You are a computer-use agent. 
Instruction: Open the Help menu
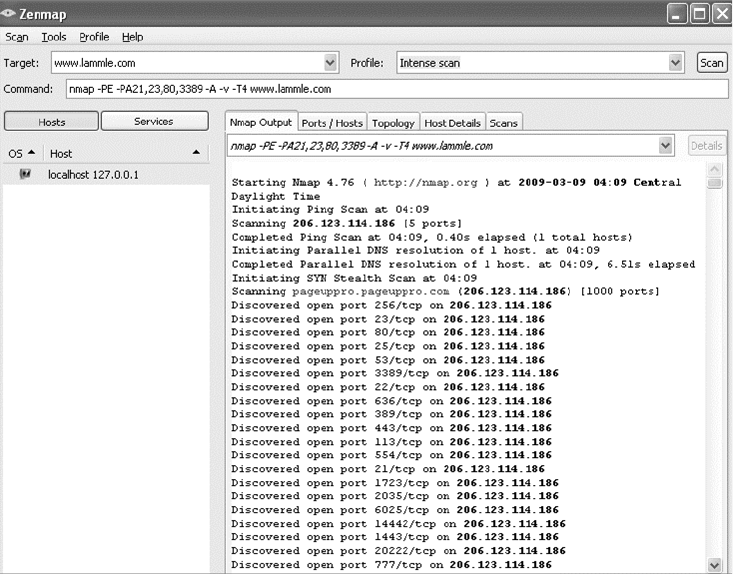pos(132,37)
